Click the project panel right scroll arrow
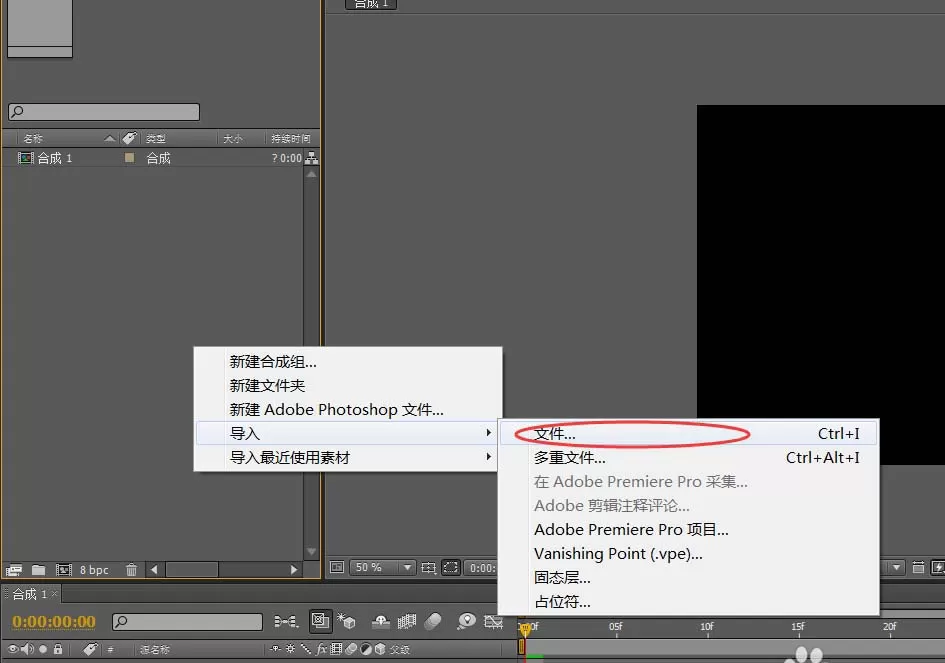 click(x=294, y=570)
